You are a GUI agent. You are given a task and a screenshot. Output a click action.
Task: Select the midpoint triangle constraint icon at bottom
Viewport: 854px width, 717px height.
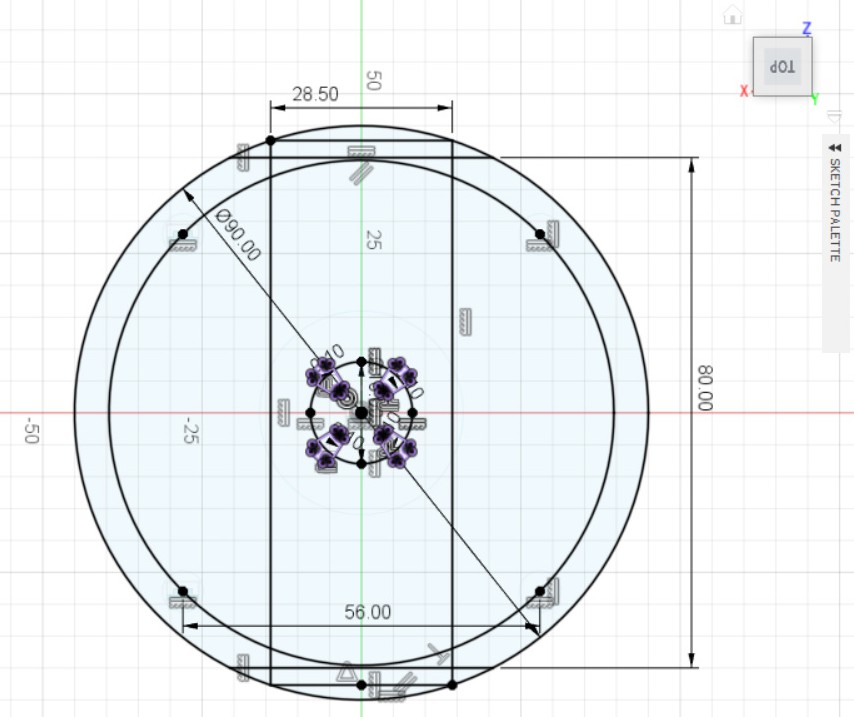pos(346,671)
